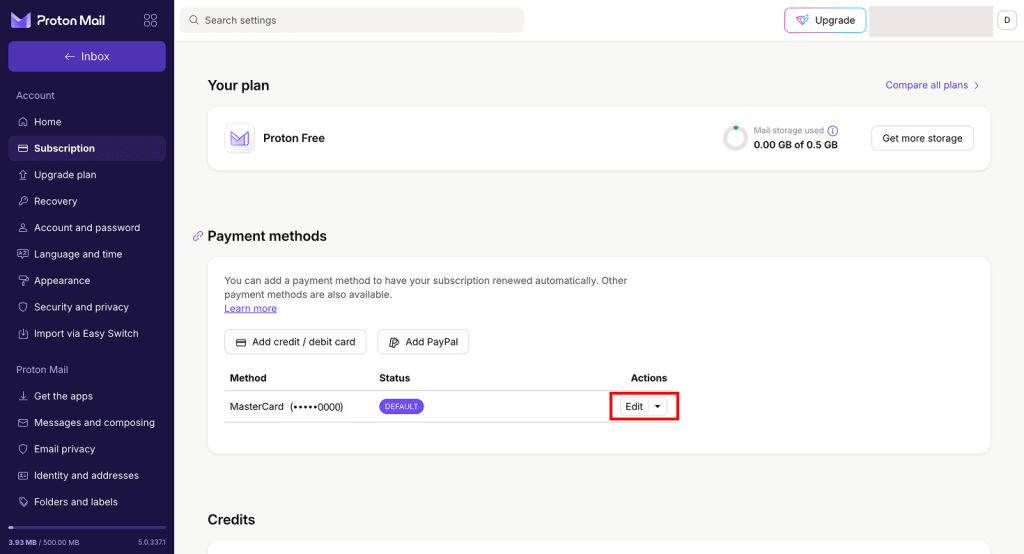Open Security and privacy settings
Screen dimensions: 1024x554
pyautogui.click(x=81, y=307)
